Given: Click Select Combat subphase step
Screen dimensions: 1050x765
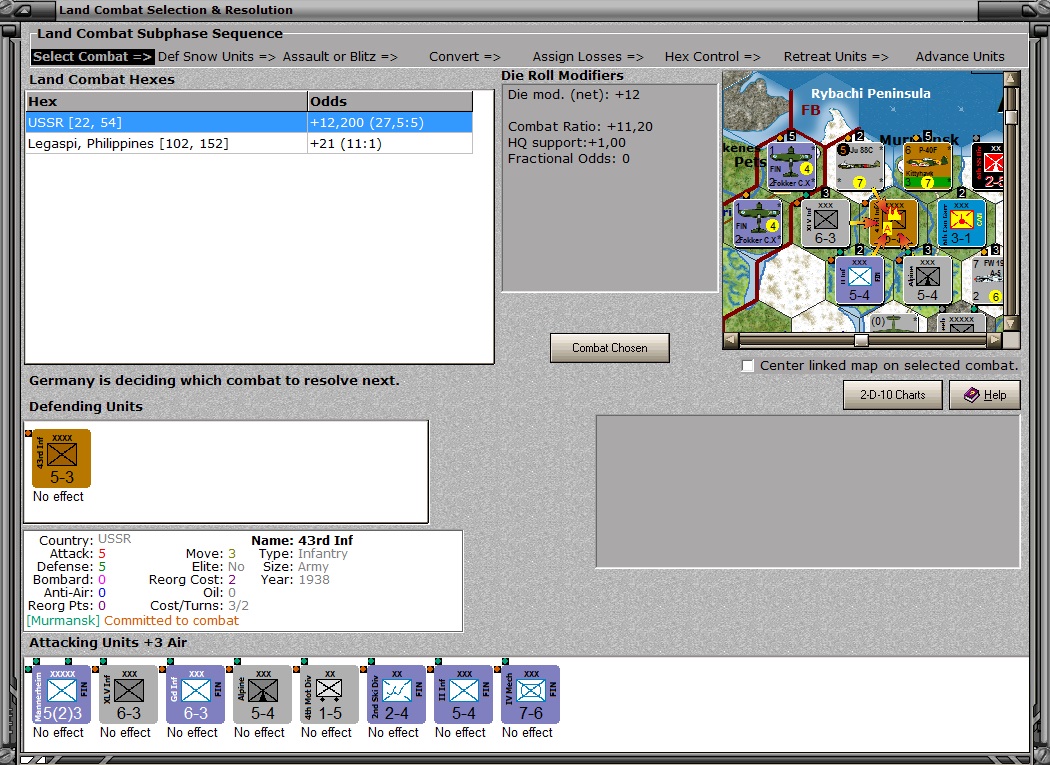Looking at the screenshot, I should point(92,57).
